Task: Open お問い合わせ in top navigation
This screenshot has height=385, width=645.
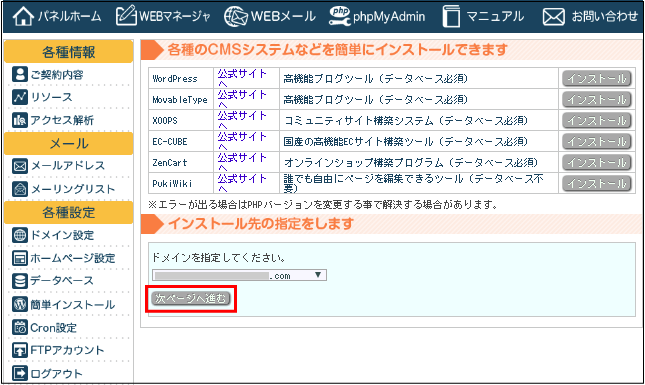Action: click(590, 17)
